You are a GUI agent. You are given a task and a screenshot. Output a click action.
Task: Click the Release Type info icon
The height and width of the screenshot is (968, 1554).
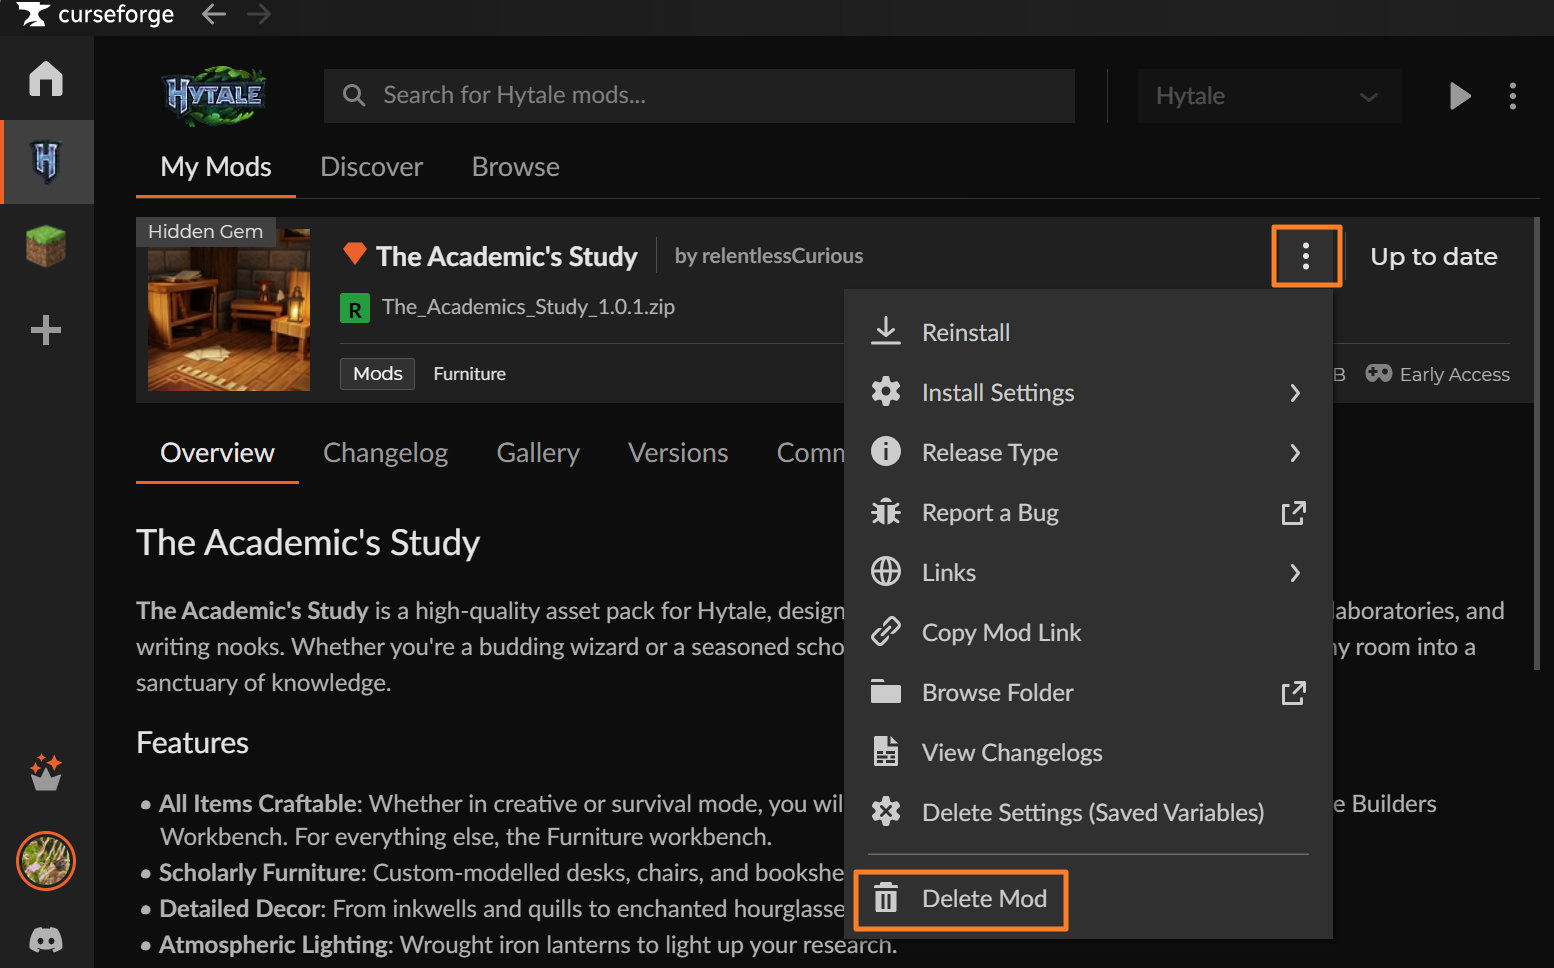point(886,451)
